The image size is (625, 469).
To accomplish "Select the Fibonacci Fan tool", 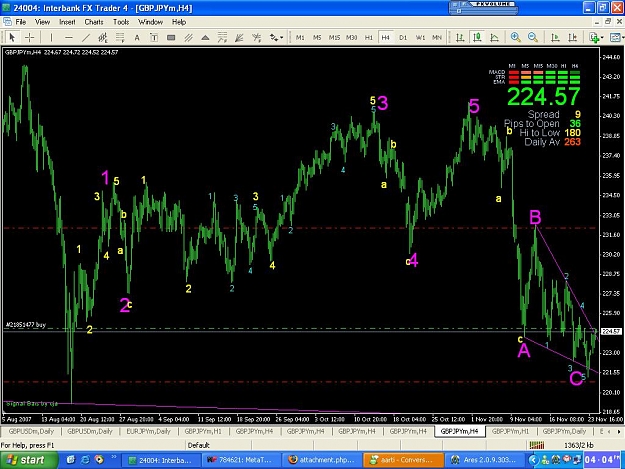I will [x=257, y=37].
